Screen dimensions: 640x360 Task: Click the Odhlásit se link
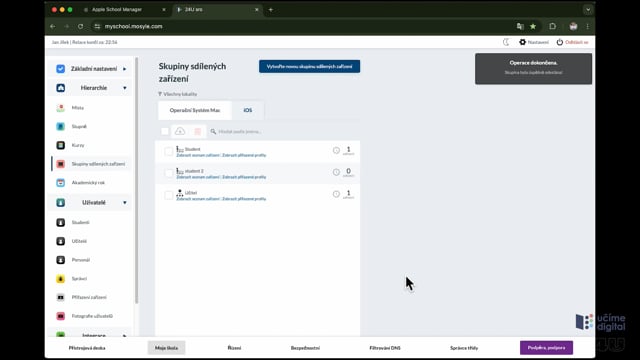(x=577, y=42)
